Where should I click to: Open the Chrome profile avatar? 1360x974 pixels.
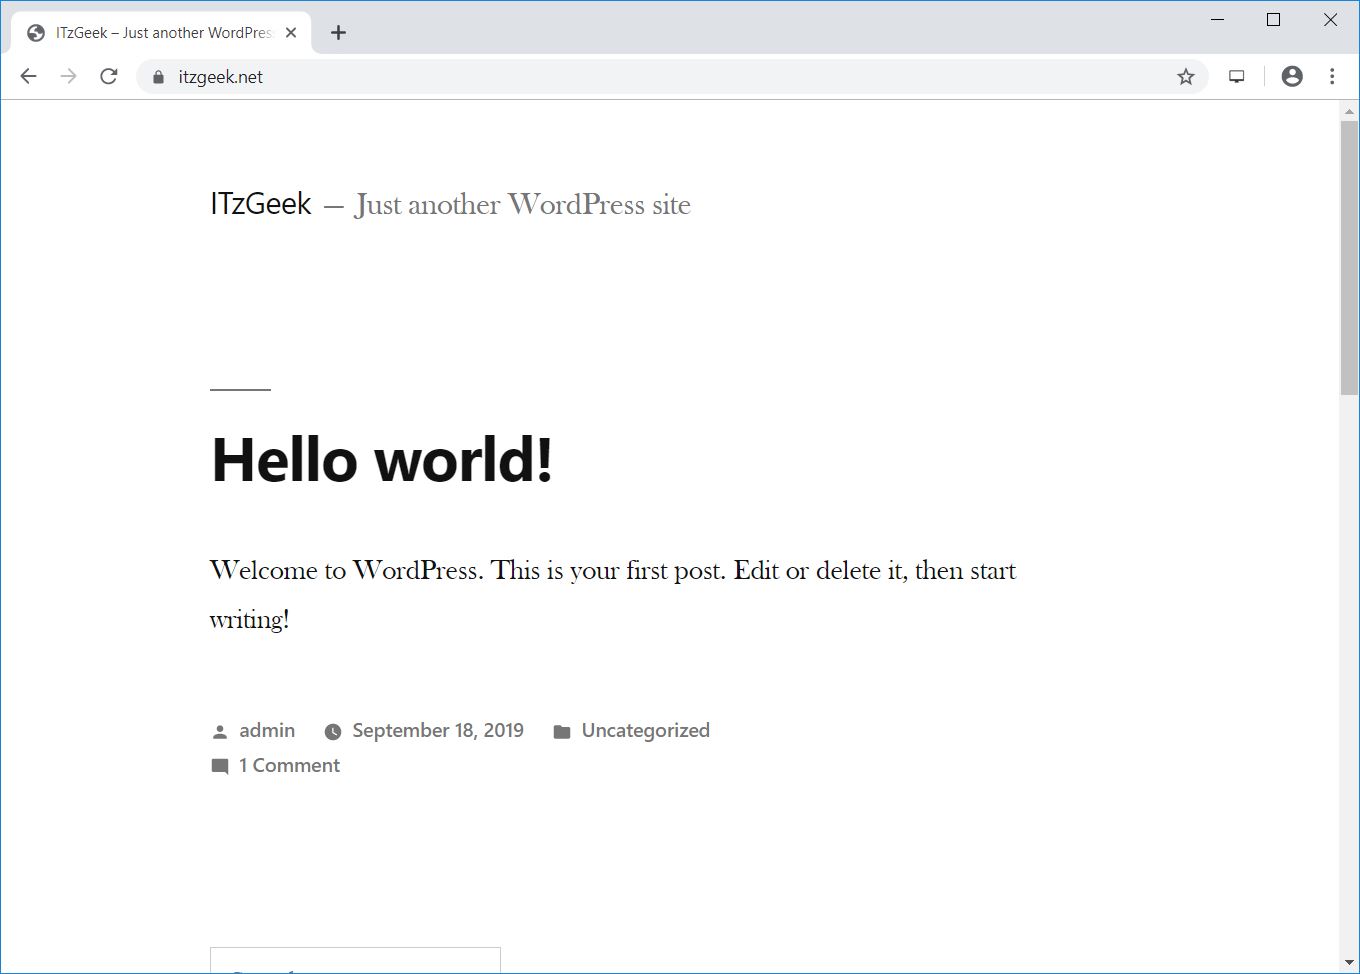point(1292,76)
